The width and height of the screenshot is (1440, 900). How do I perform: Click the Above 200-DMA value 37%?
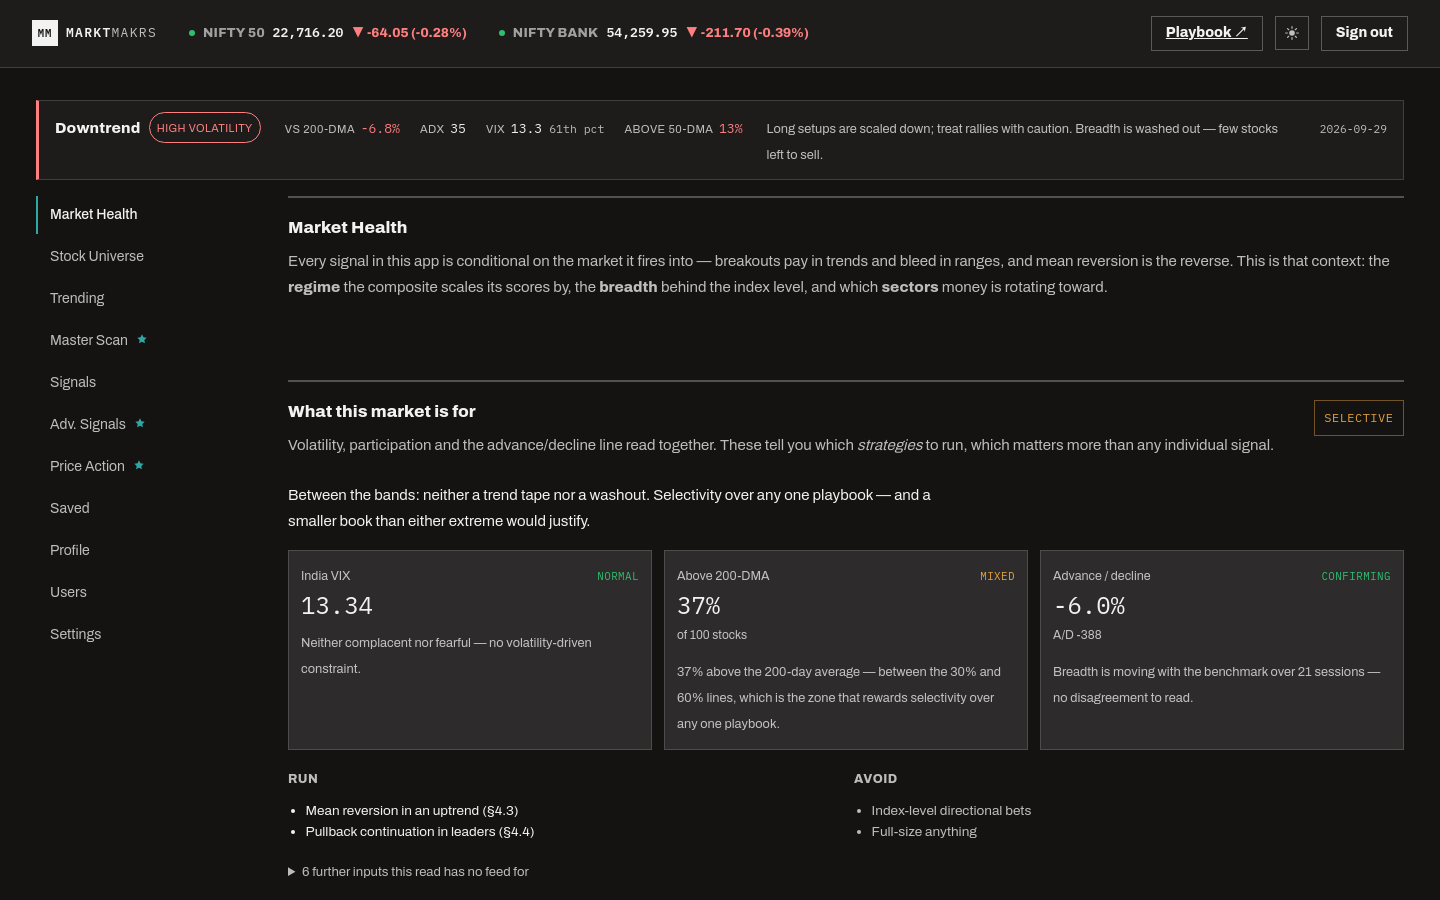pyautogui.click(x=699, y=606)
